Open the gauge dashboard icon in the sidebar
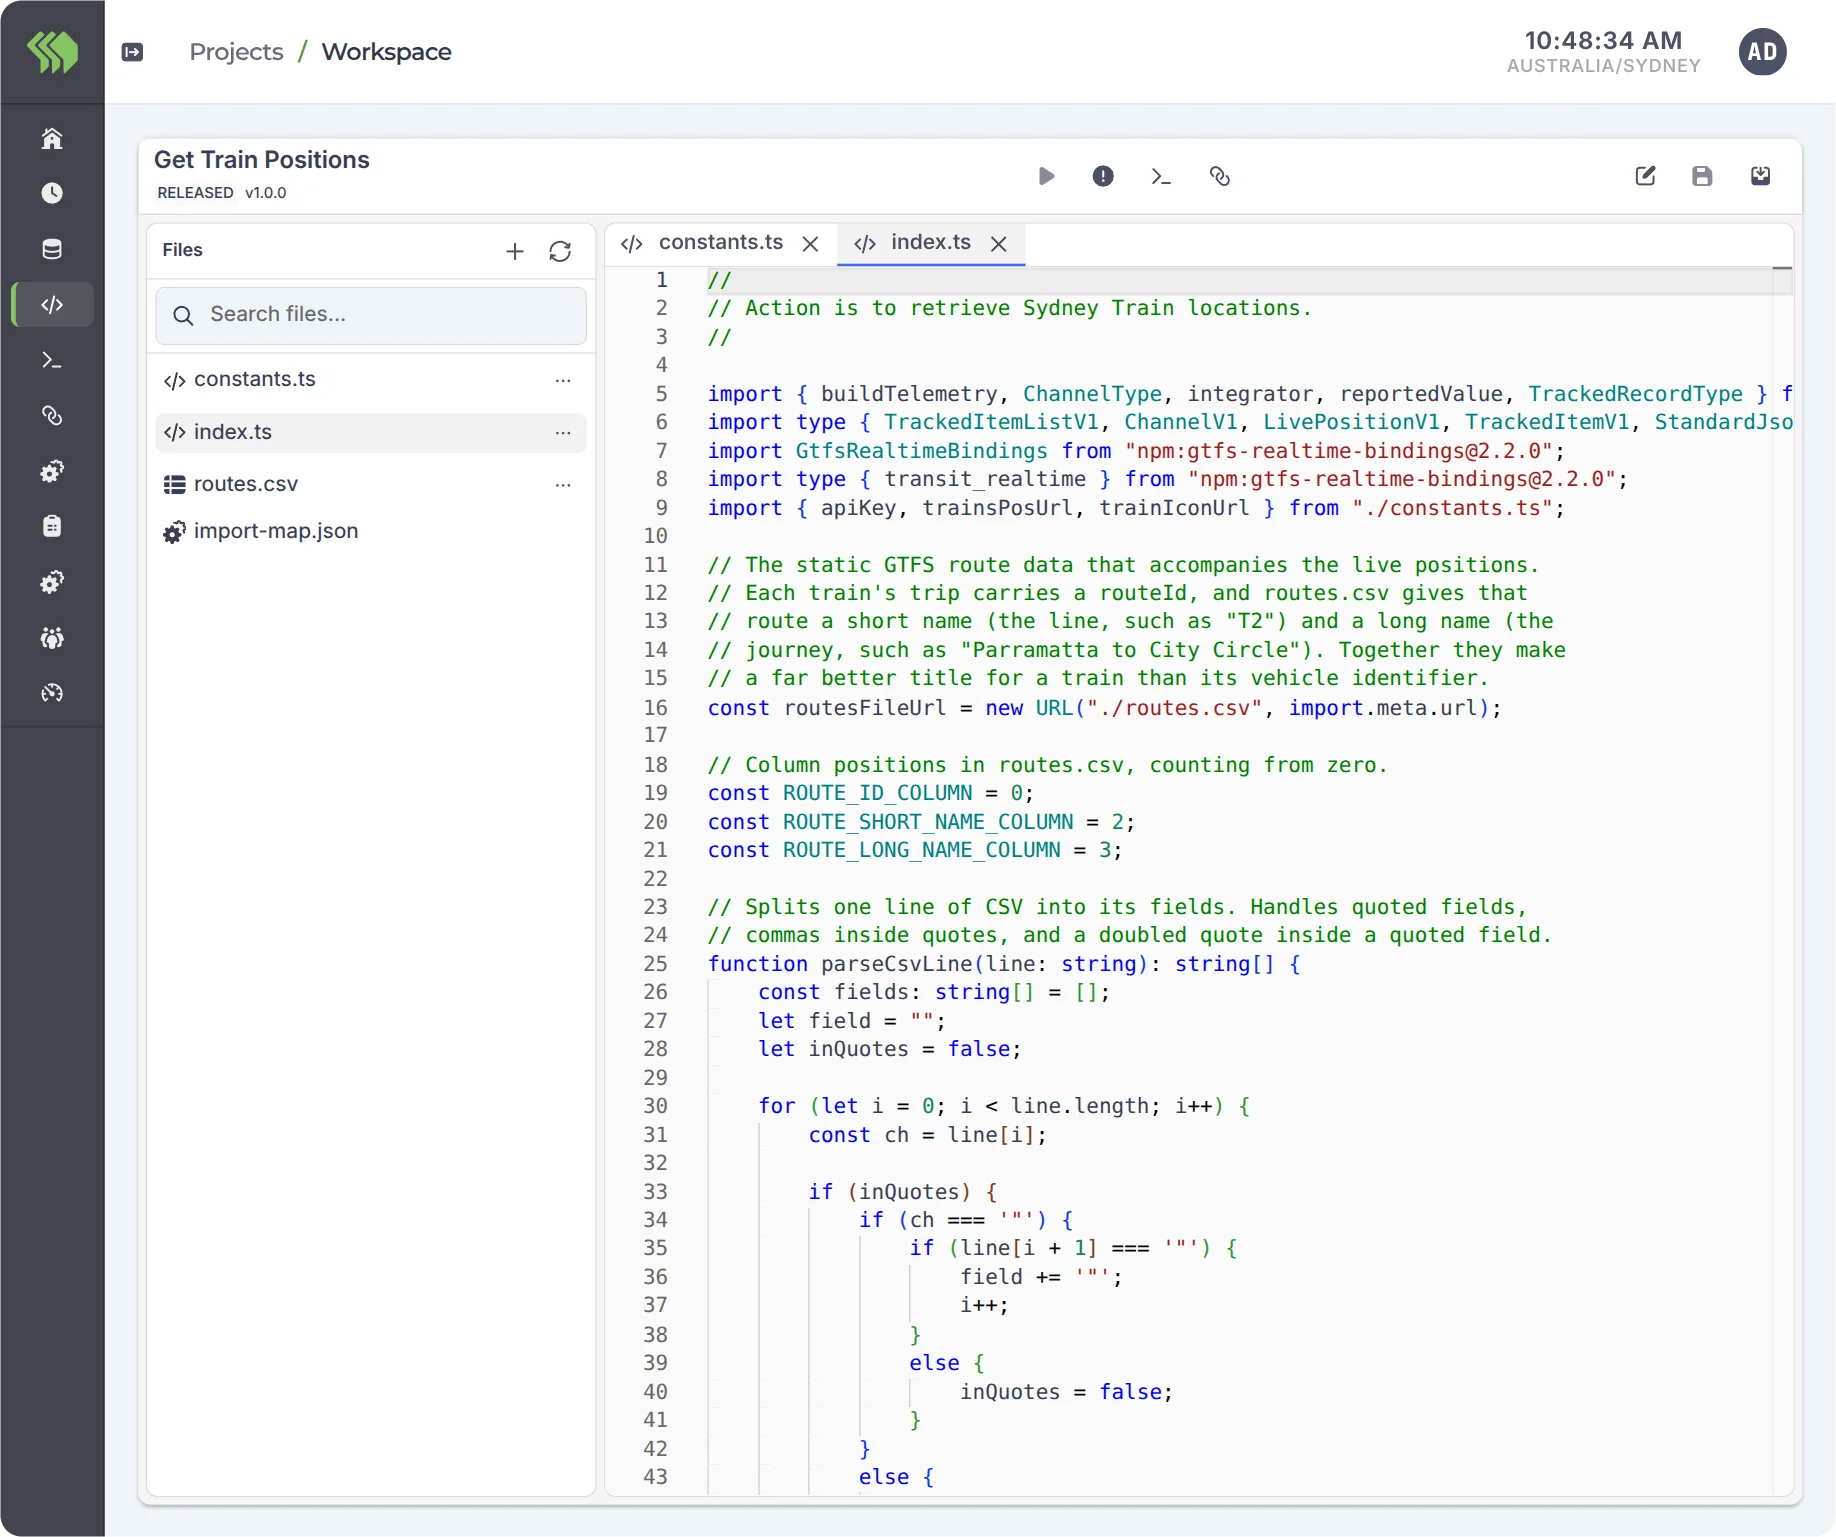Viewport: 1836px width, 1537px height. pos(52,693)
